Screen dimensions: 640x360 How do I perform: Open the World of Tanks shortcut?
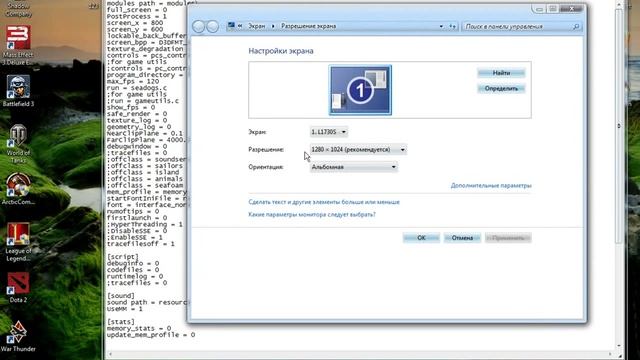coord(18,144)
